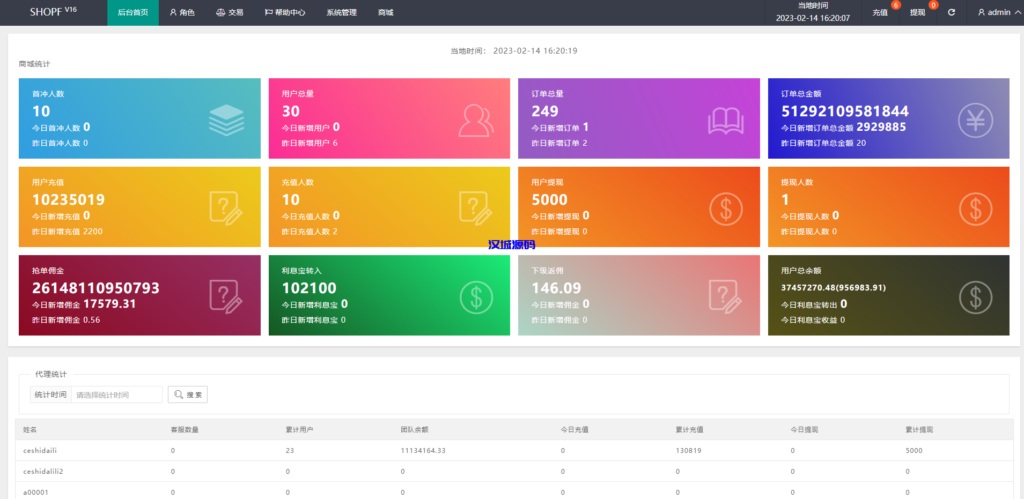Click the 充值 notification link with badge
1024x499 pixels.
click(x=880, y=12)
